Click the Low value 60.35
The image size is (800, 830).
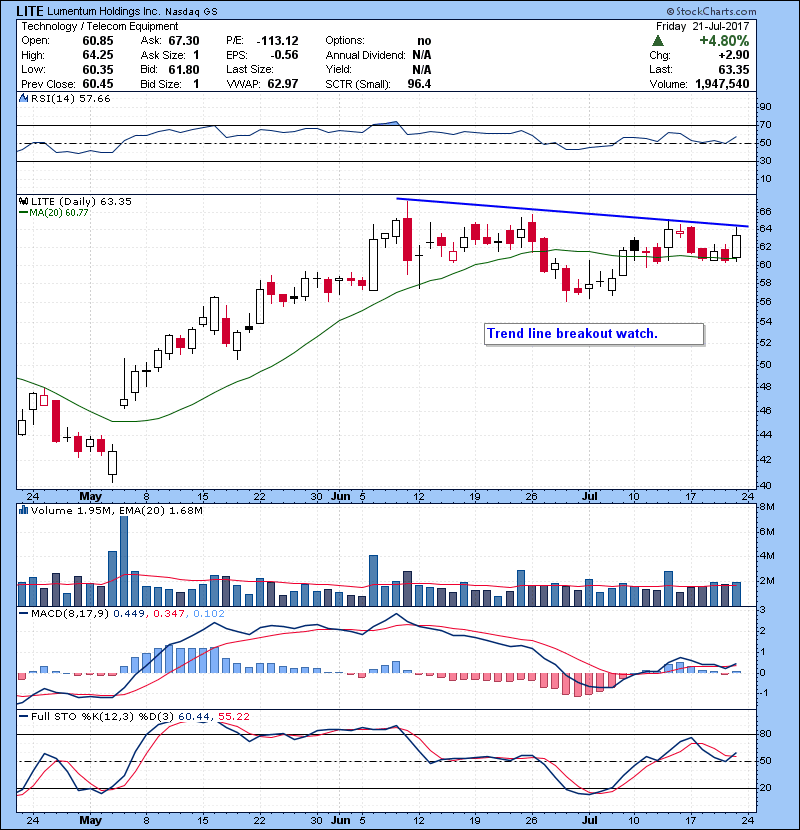(98, 69)
